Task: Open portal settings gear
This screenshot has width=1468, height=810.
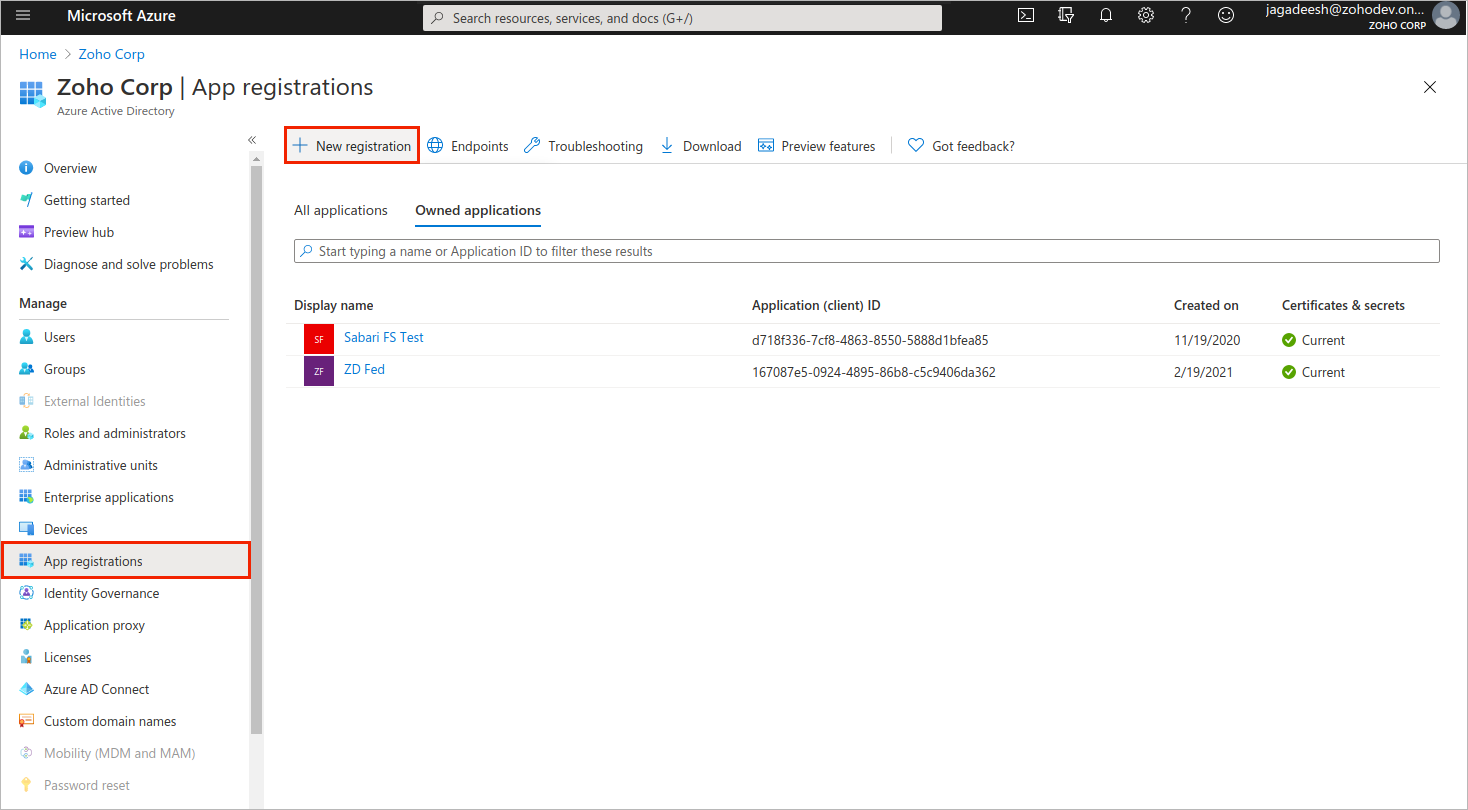Action: 1146,16
